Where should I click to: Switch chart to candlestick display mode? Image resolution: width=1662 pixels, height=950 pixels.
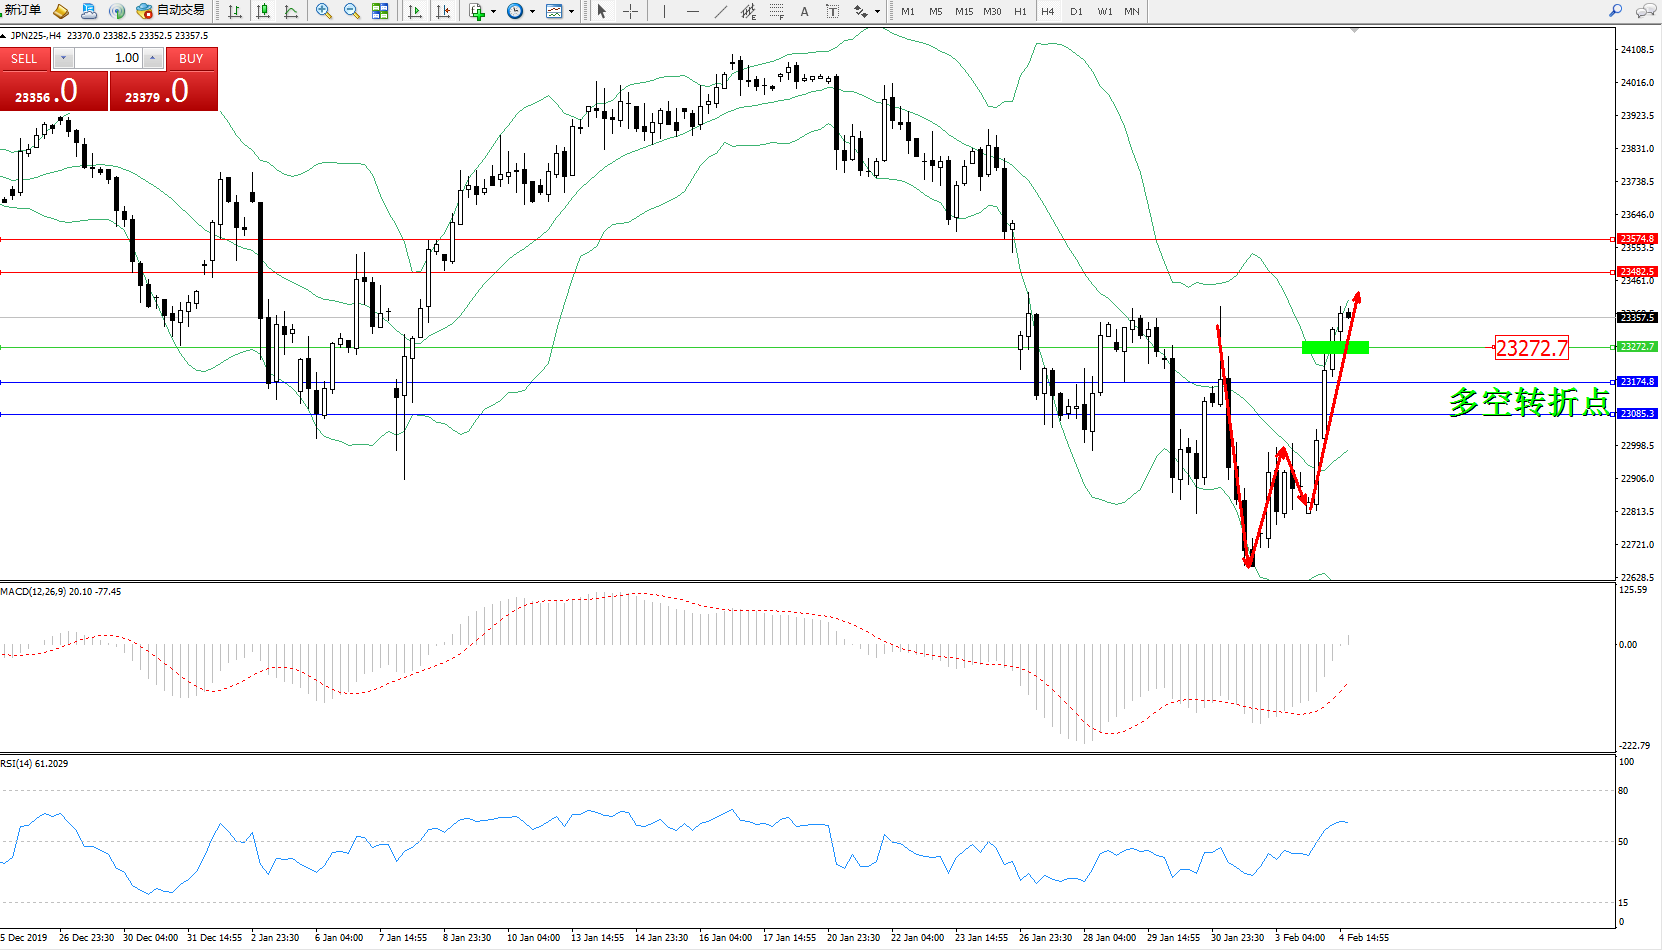(263, 11)
